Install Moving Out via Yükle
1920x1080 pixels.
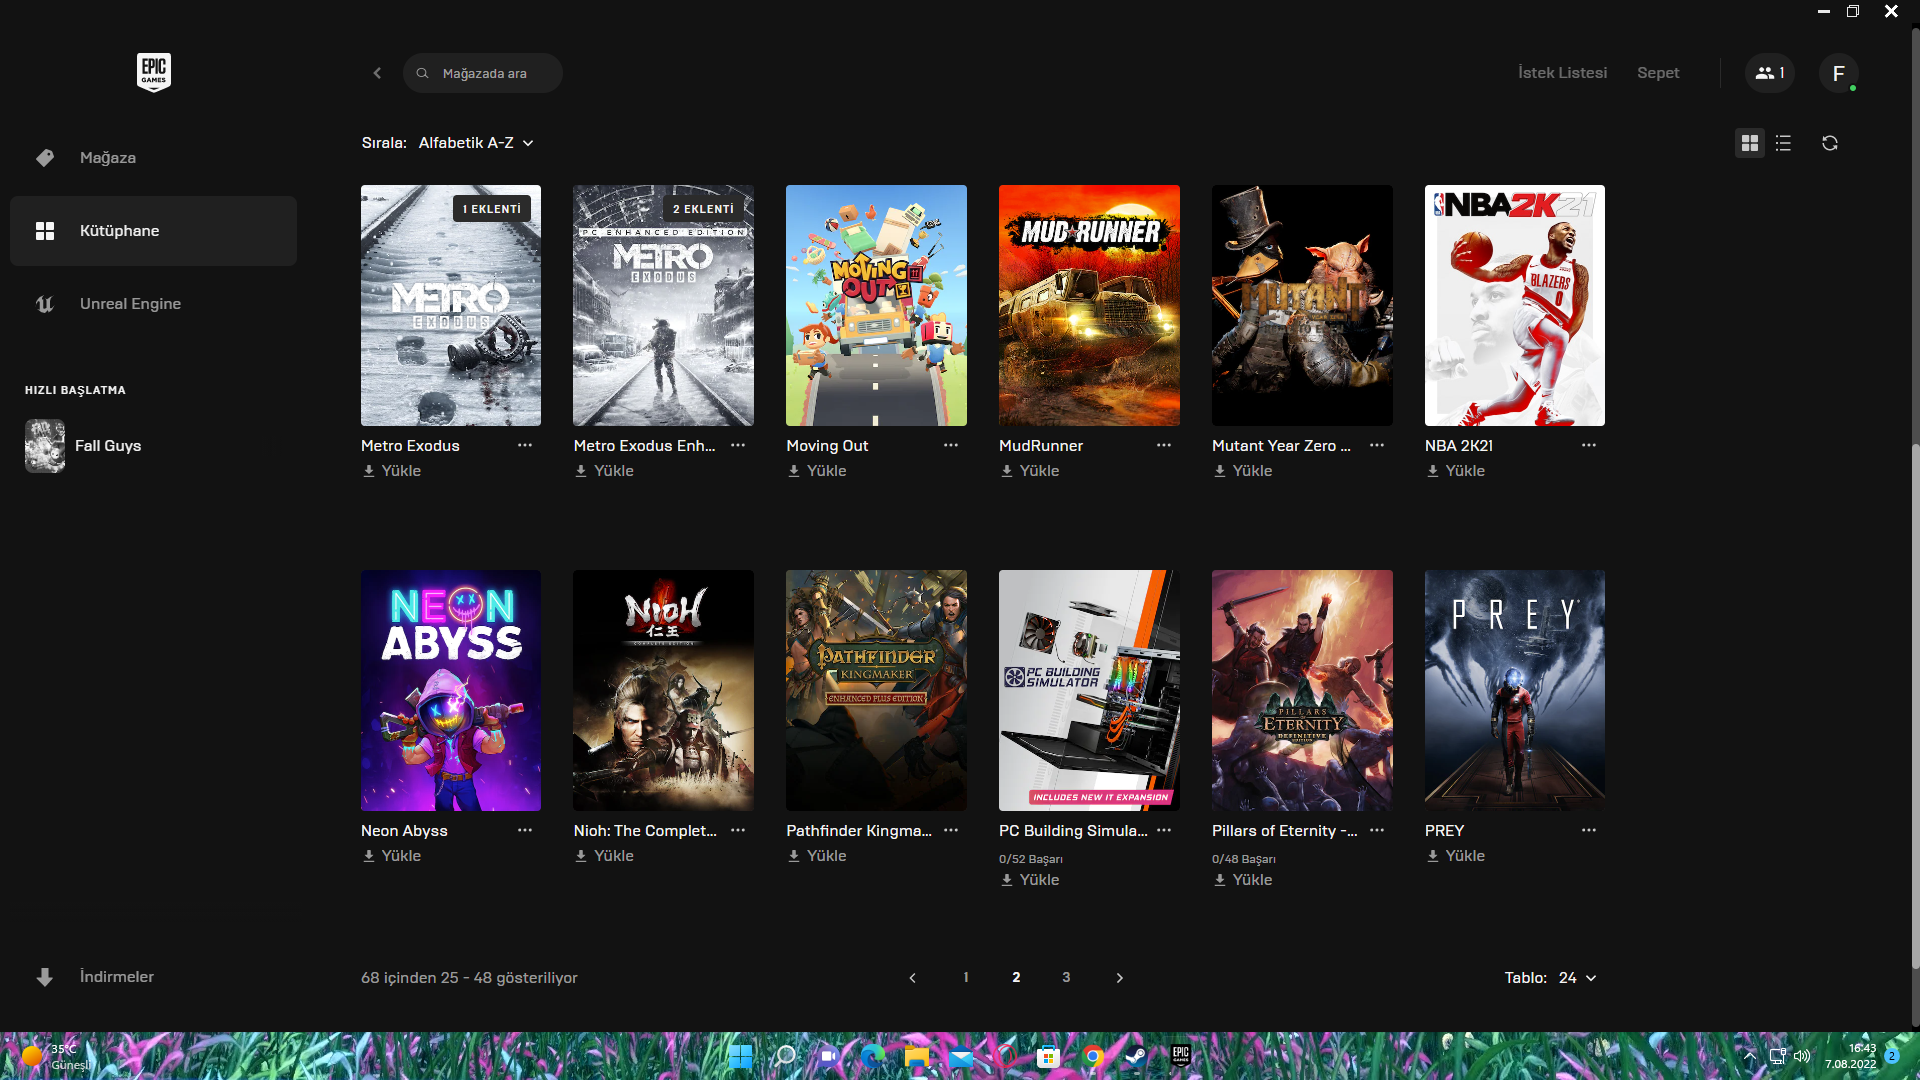817,471
